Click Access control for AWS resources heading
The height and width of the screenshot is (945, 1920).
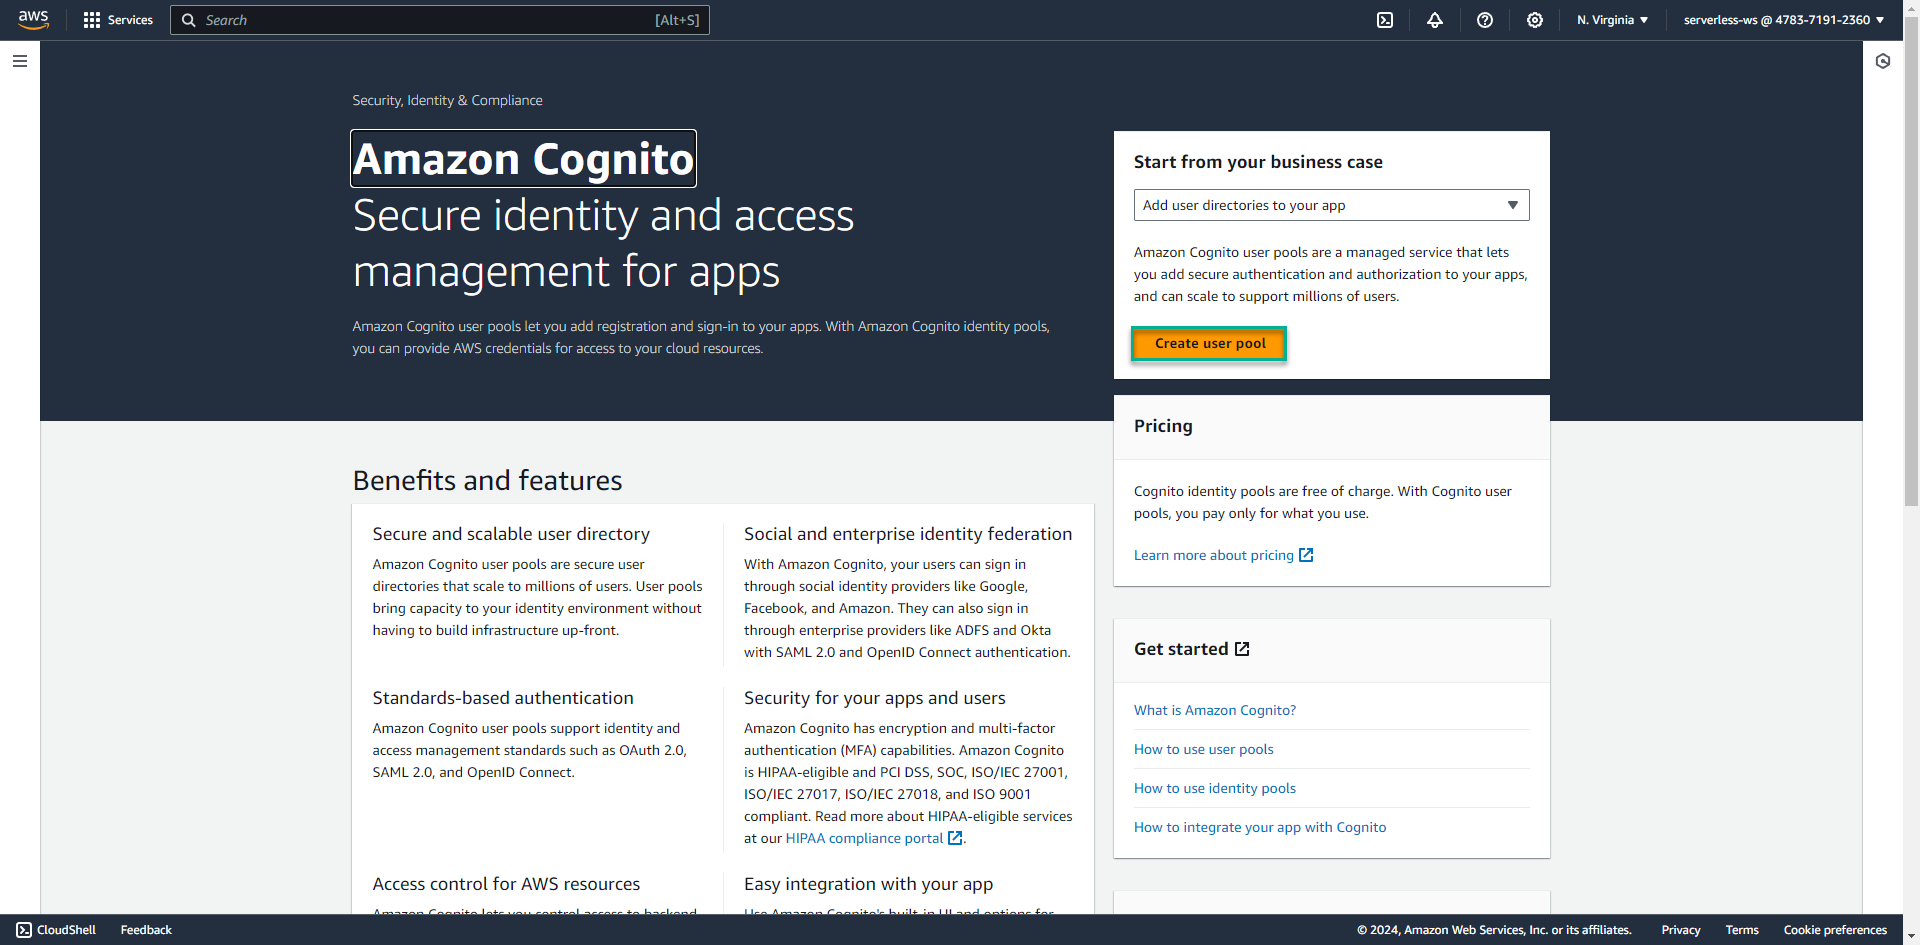[506, 884]
